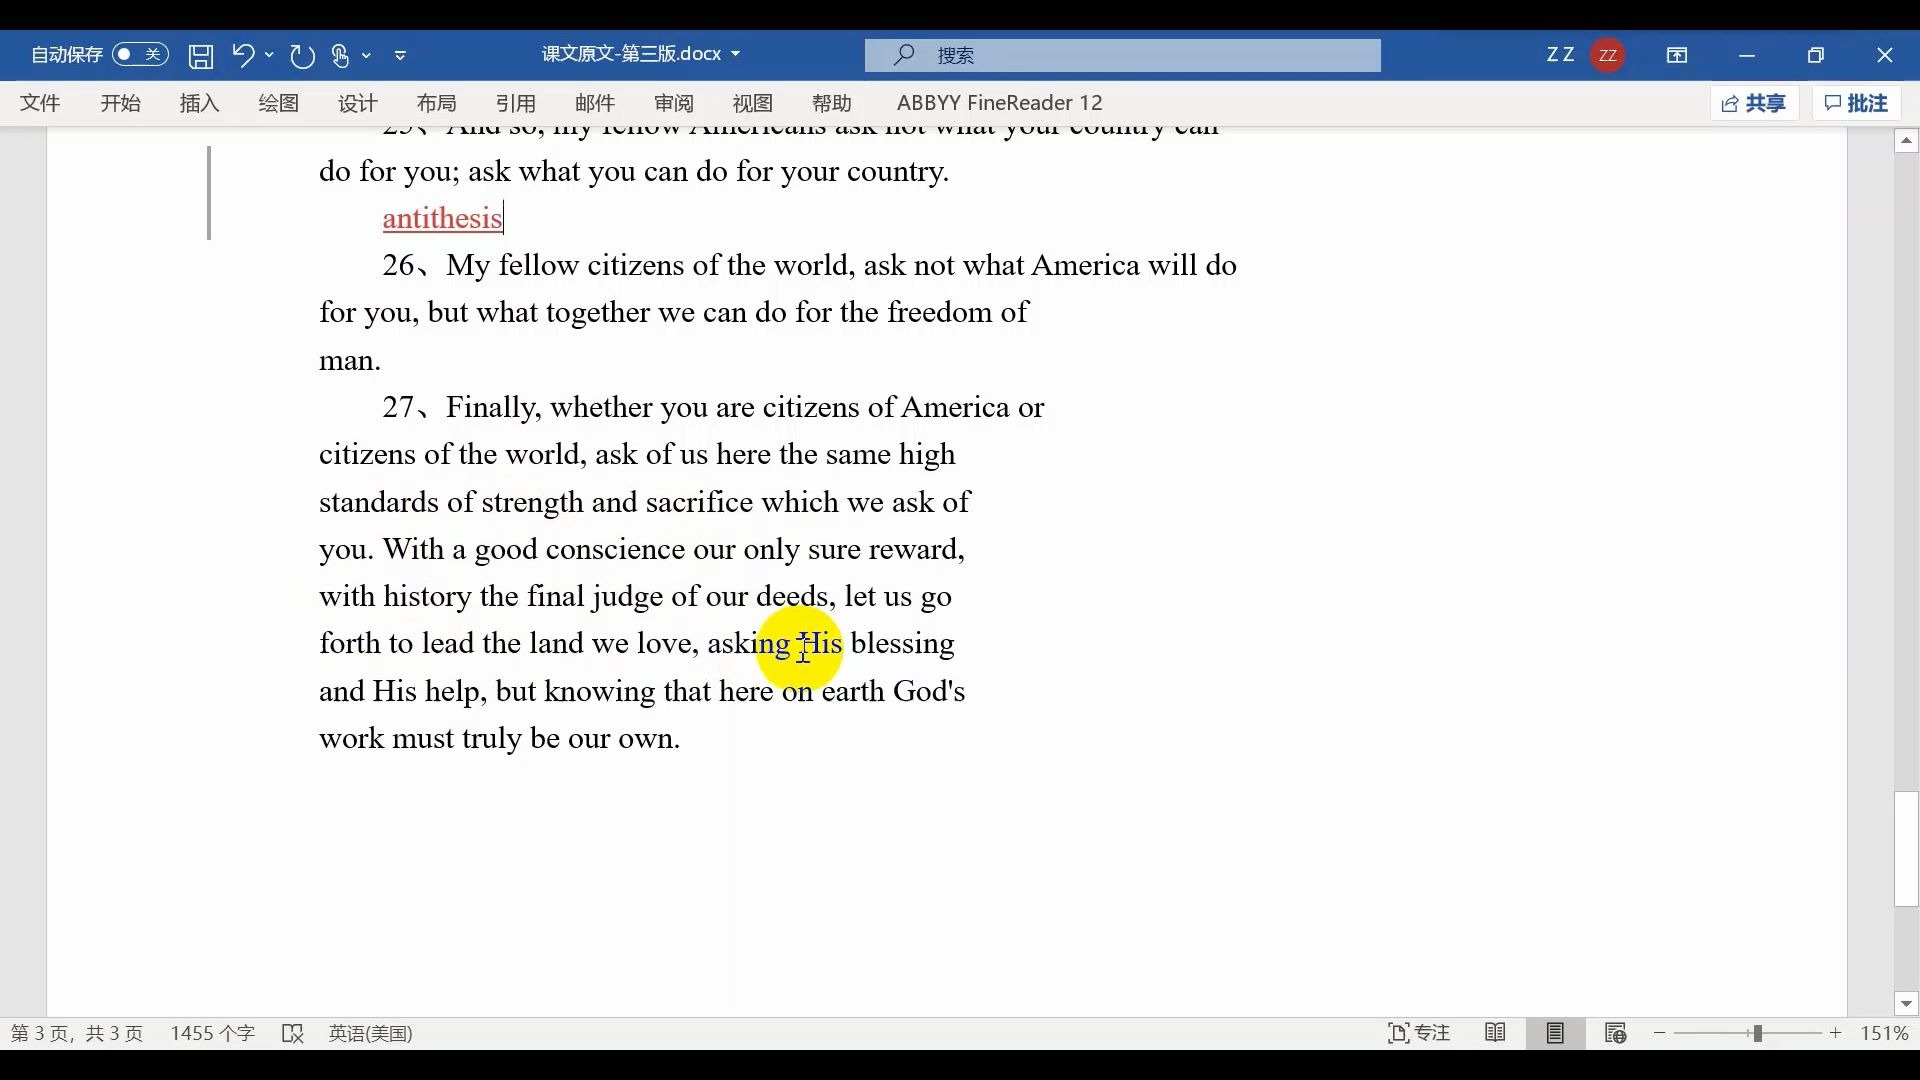This screenshot has height=1080, width=1920.
Task: Click scrollbar down arrow
Action: pyautogui.click(x=1907, y=1004)
